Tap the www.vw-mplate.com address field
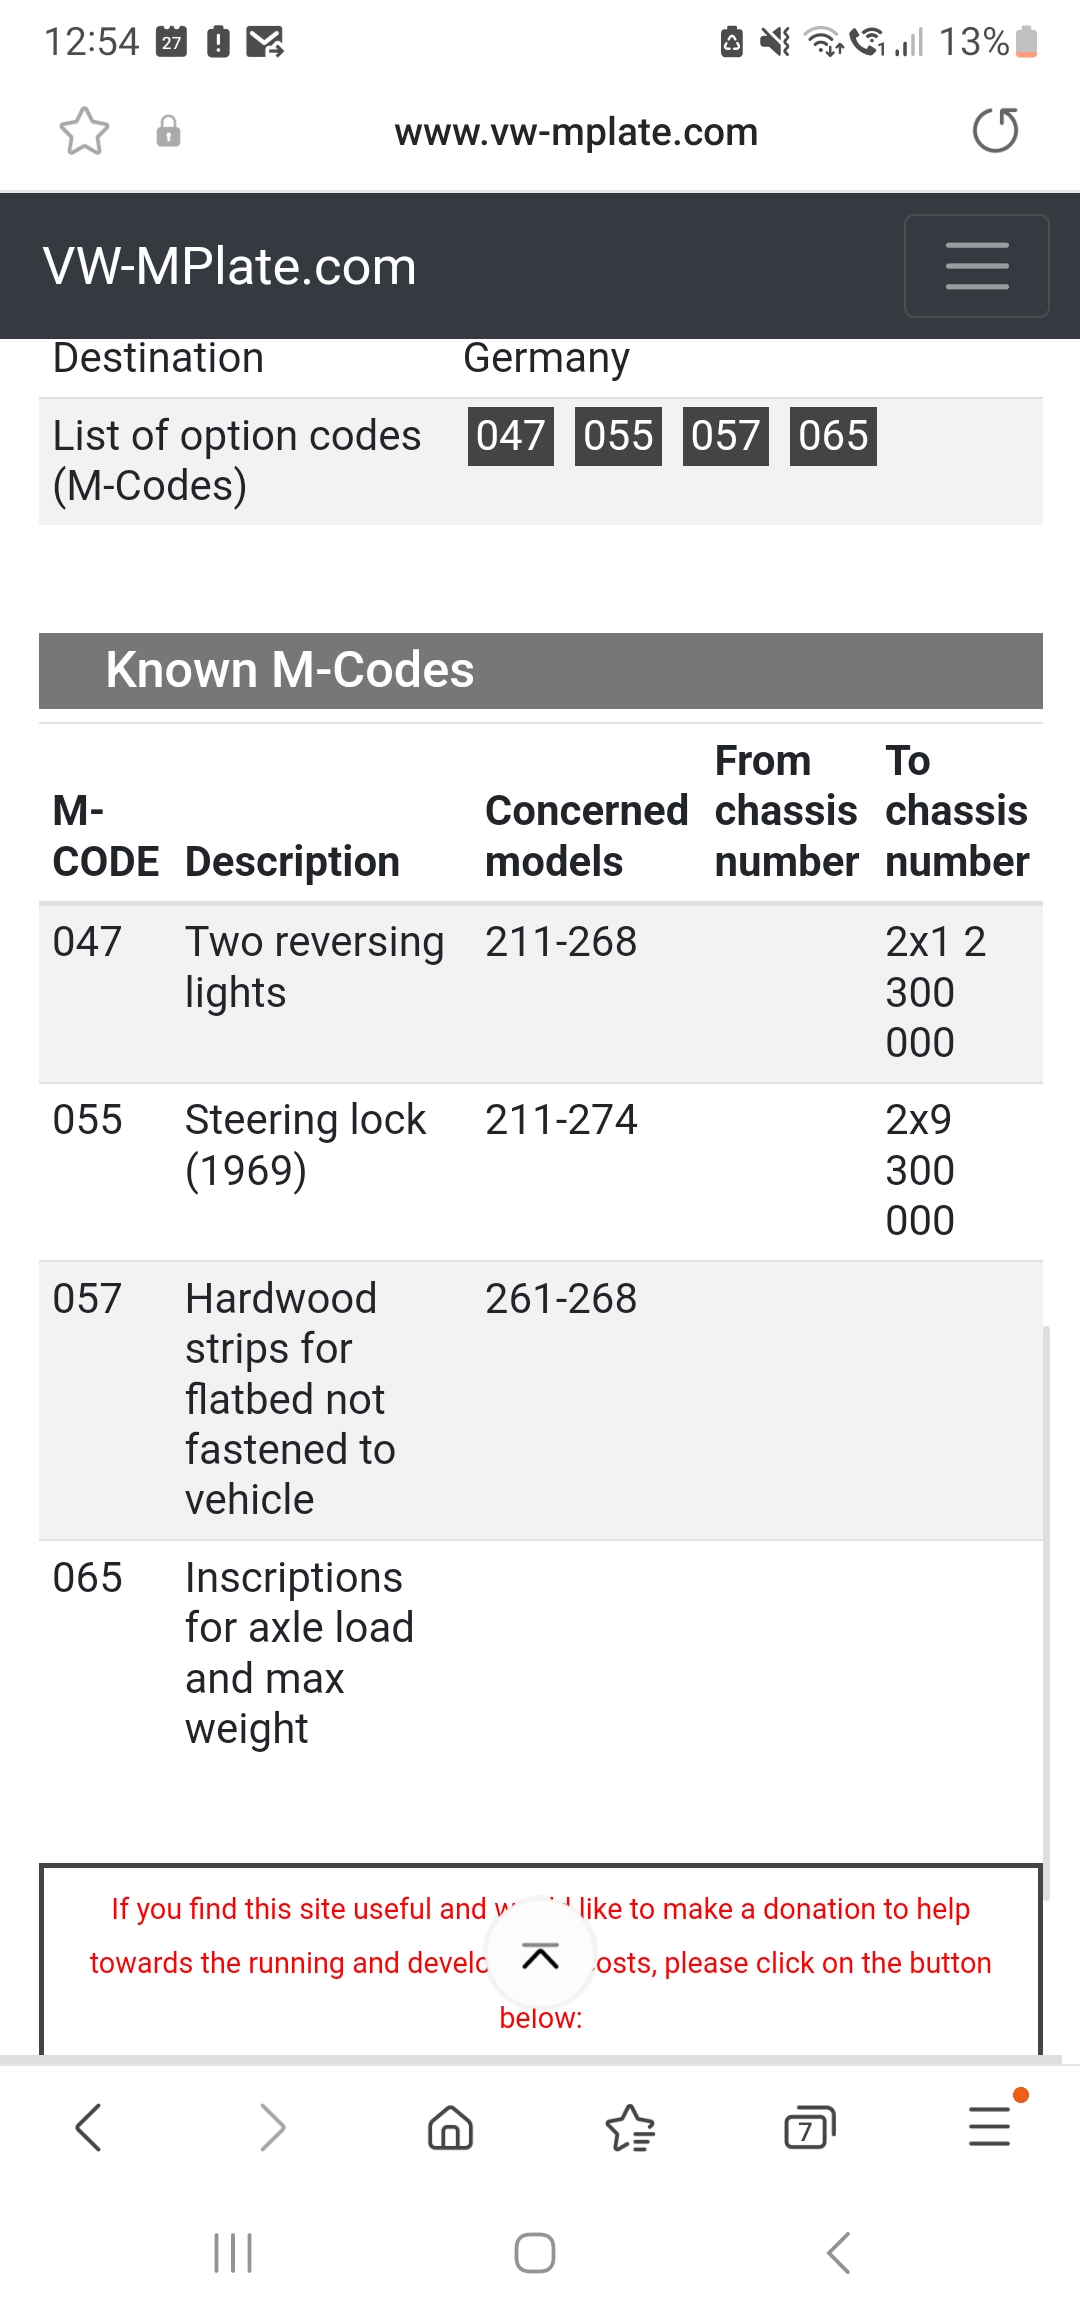Screen dimensions: 1080x2316 576,132
